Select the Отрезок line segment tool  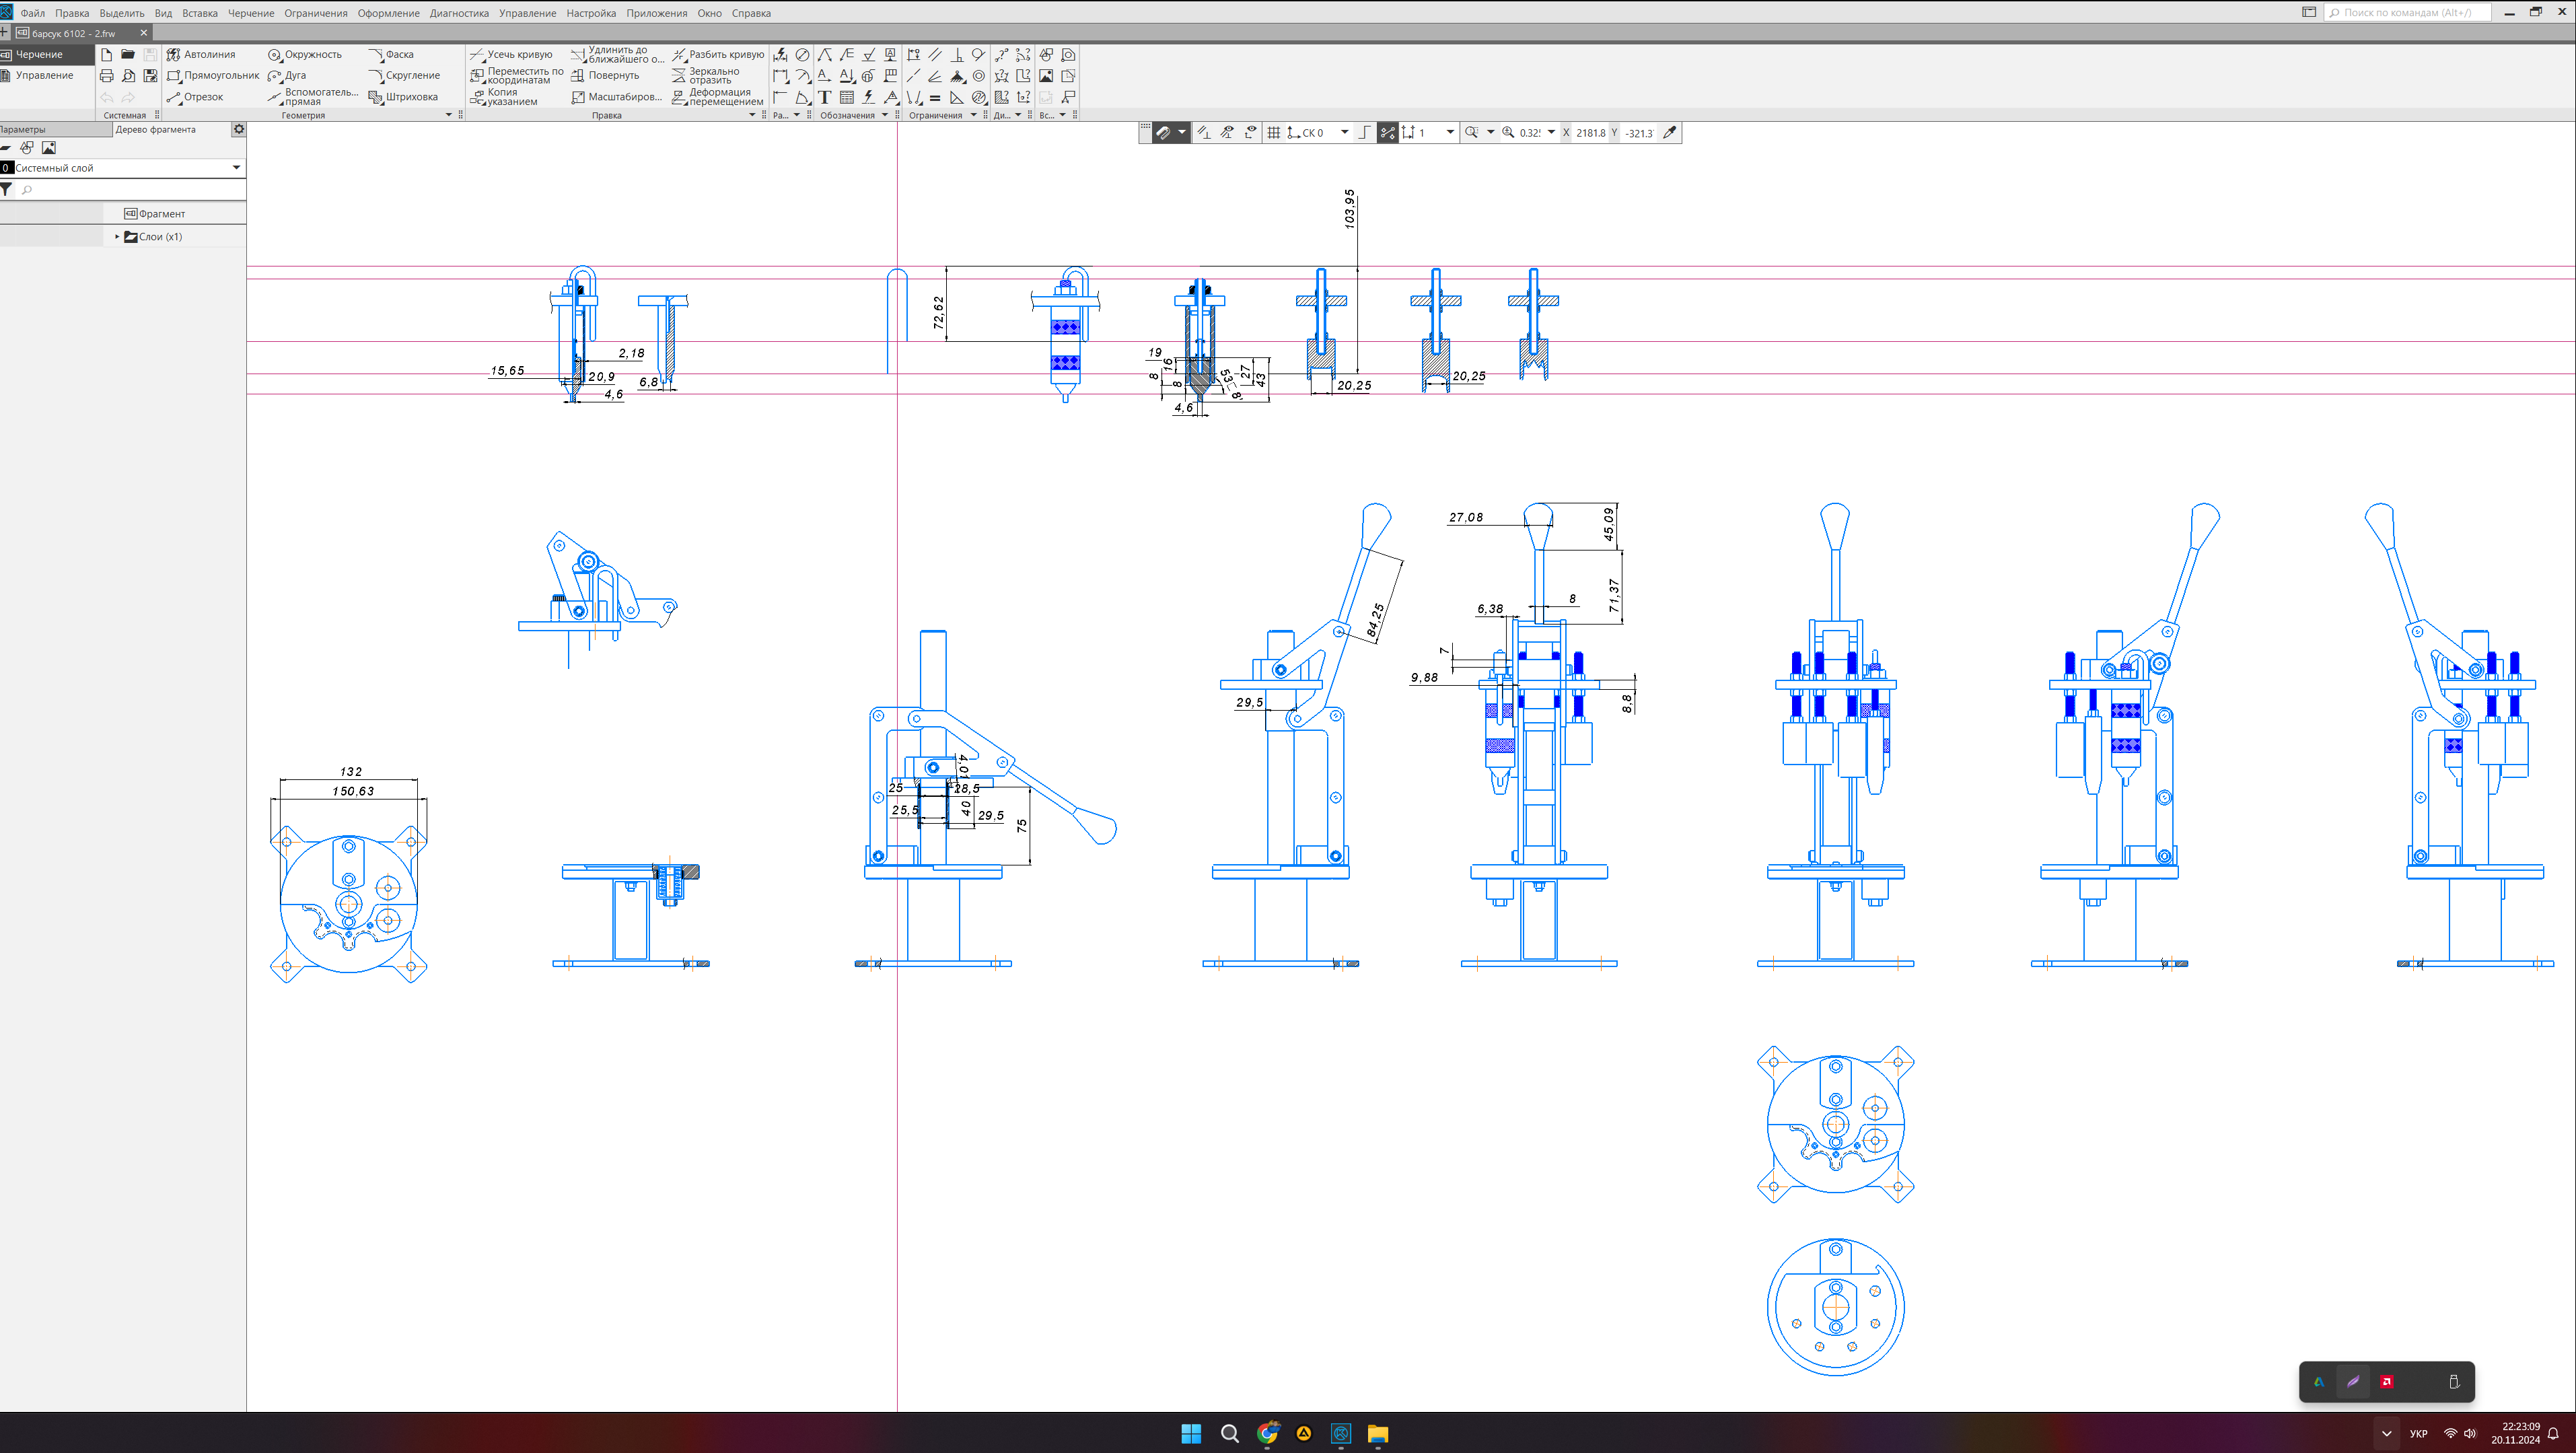point(195,97)
